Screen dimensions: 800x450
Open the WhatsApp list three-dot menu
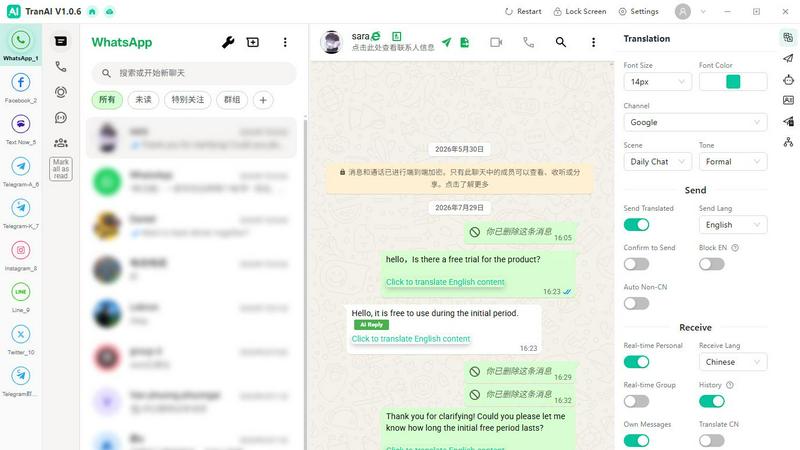[x=285, y=42]
